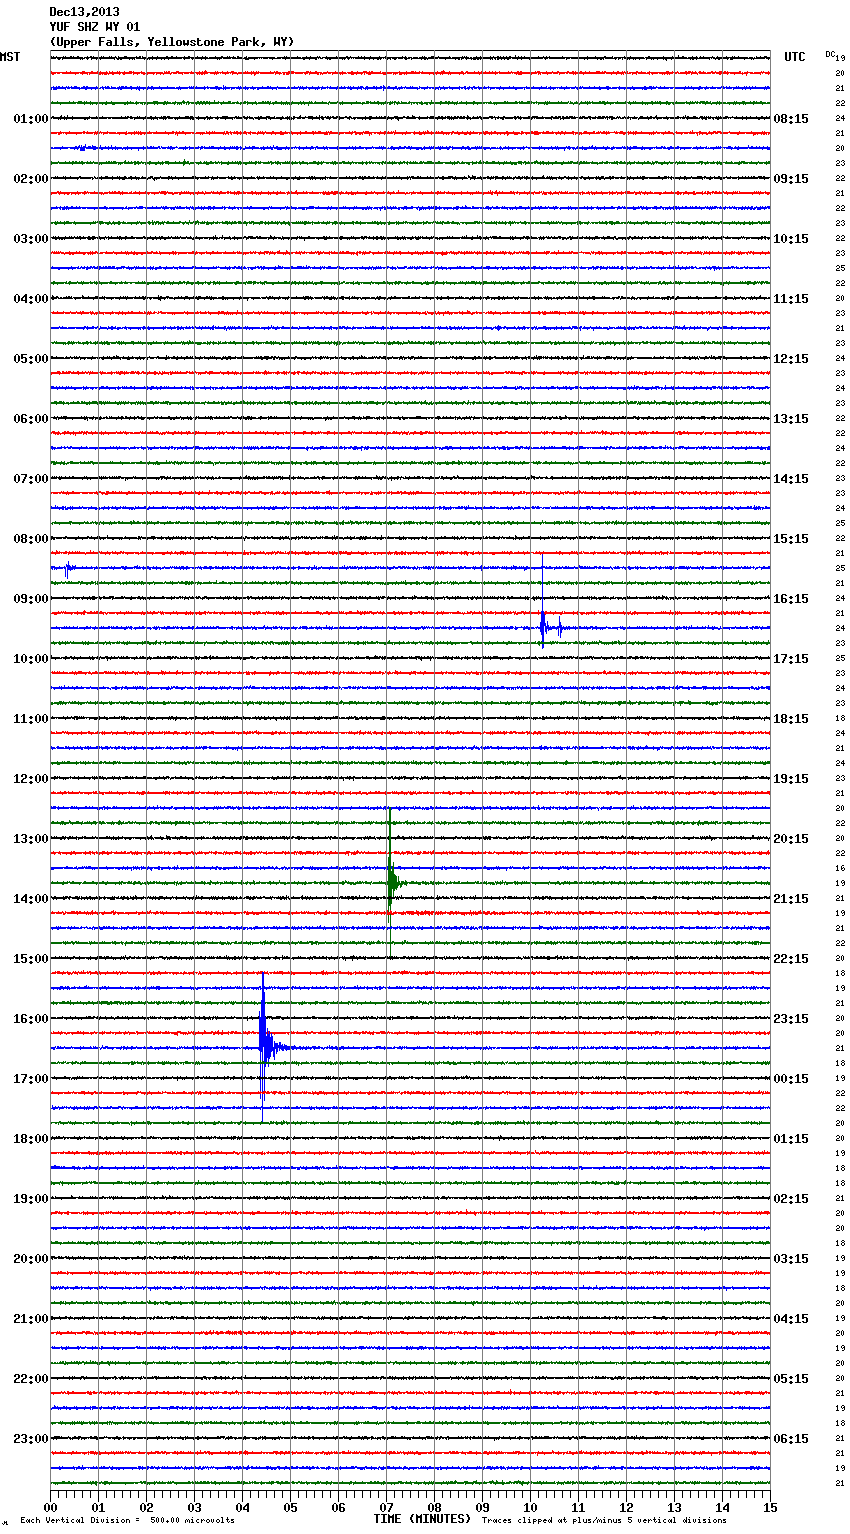Click minute 15 on the time axis

[770, 1507]
